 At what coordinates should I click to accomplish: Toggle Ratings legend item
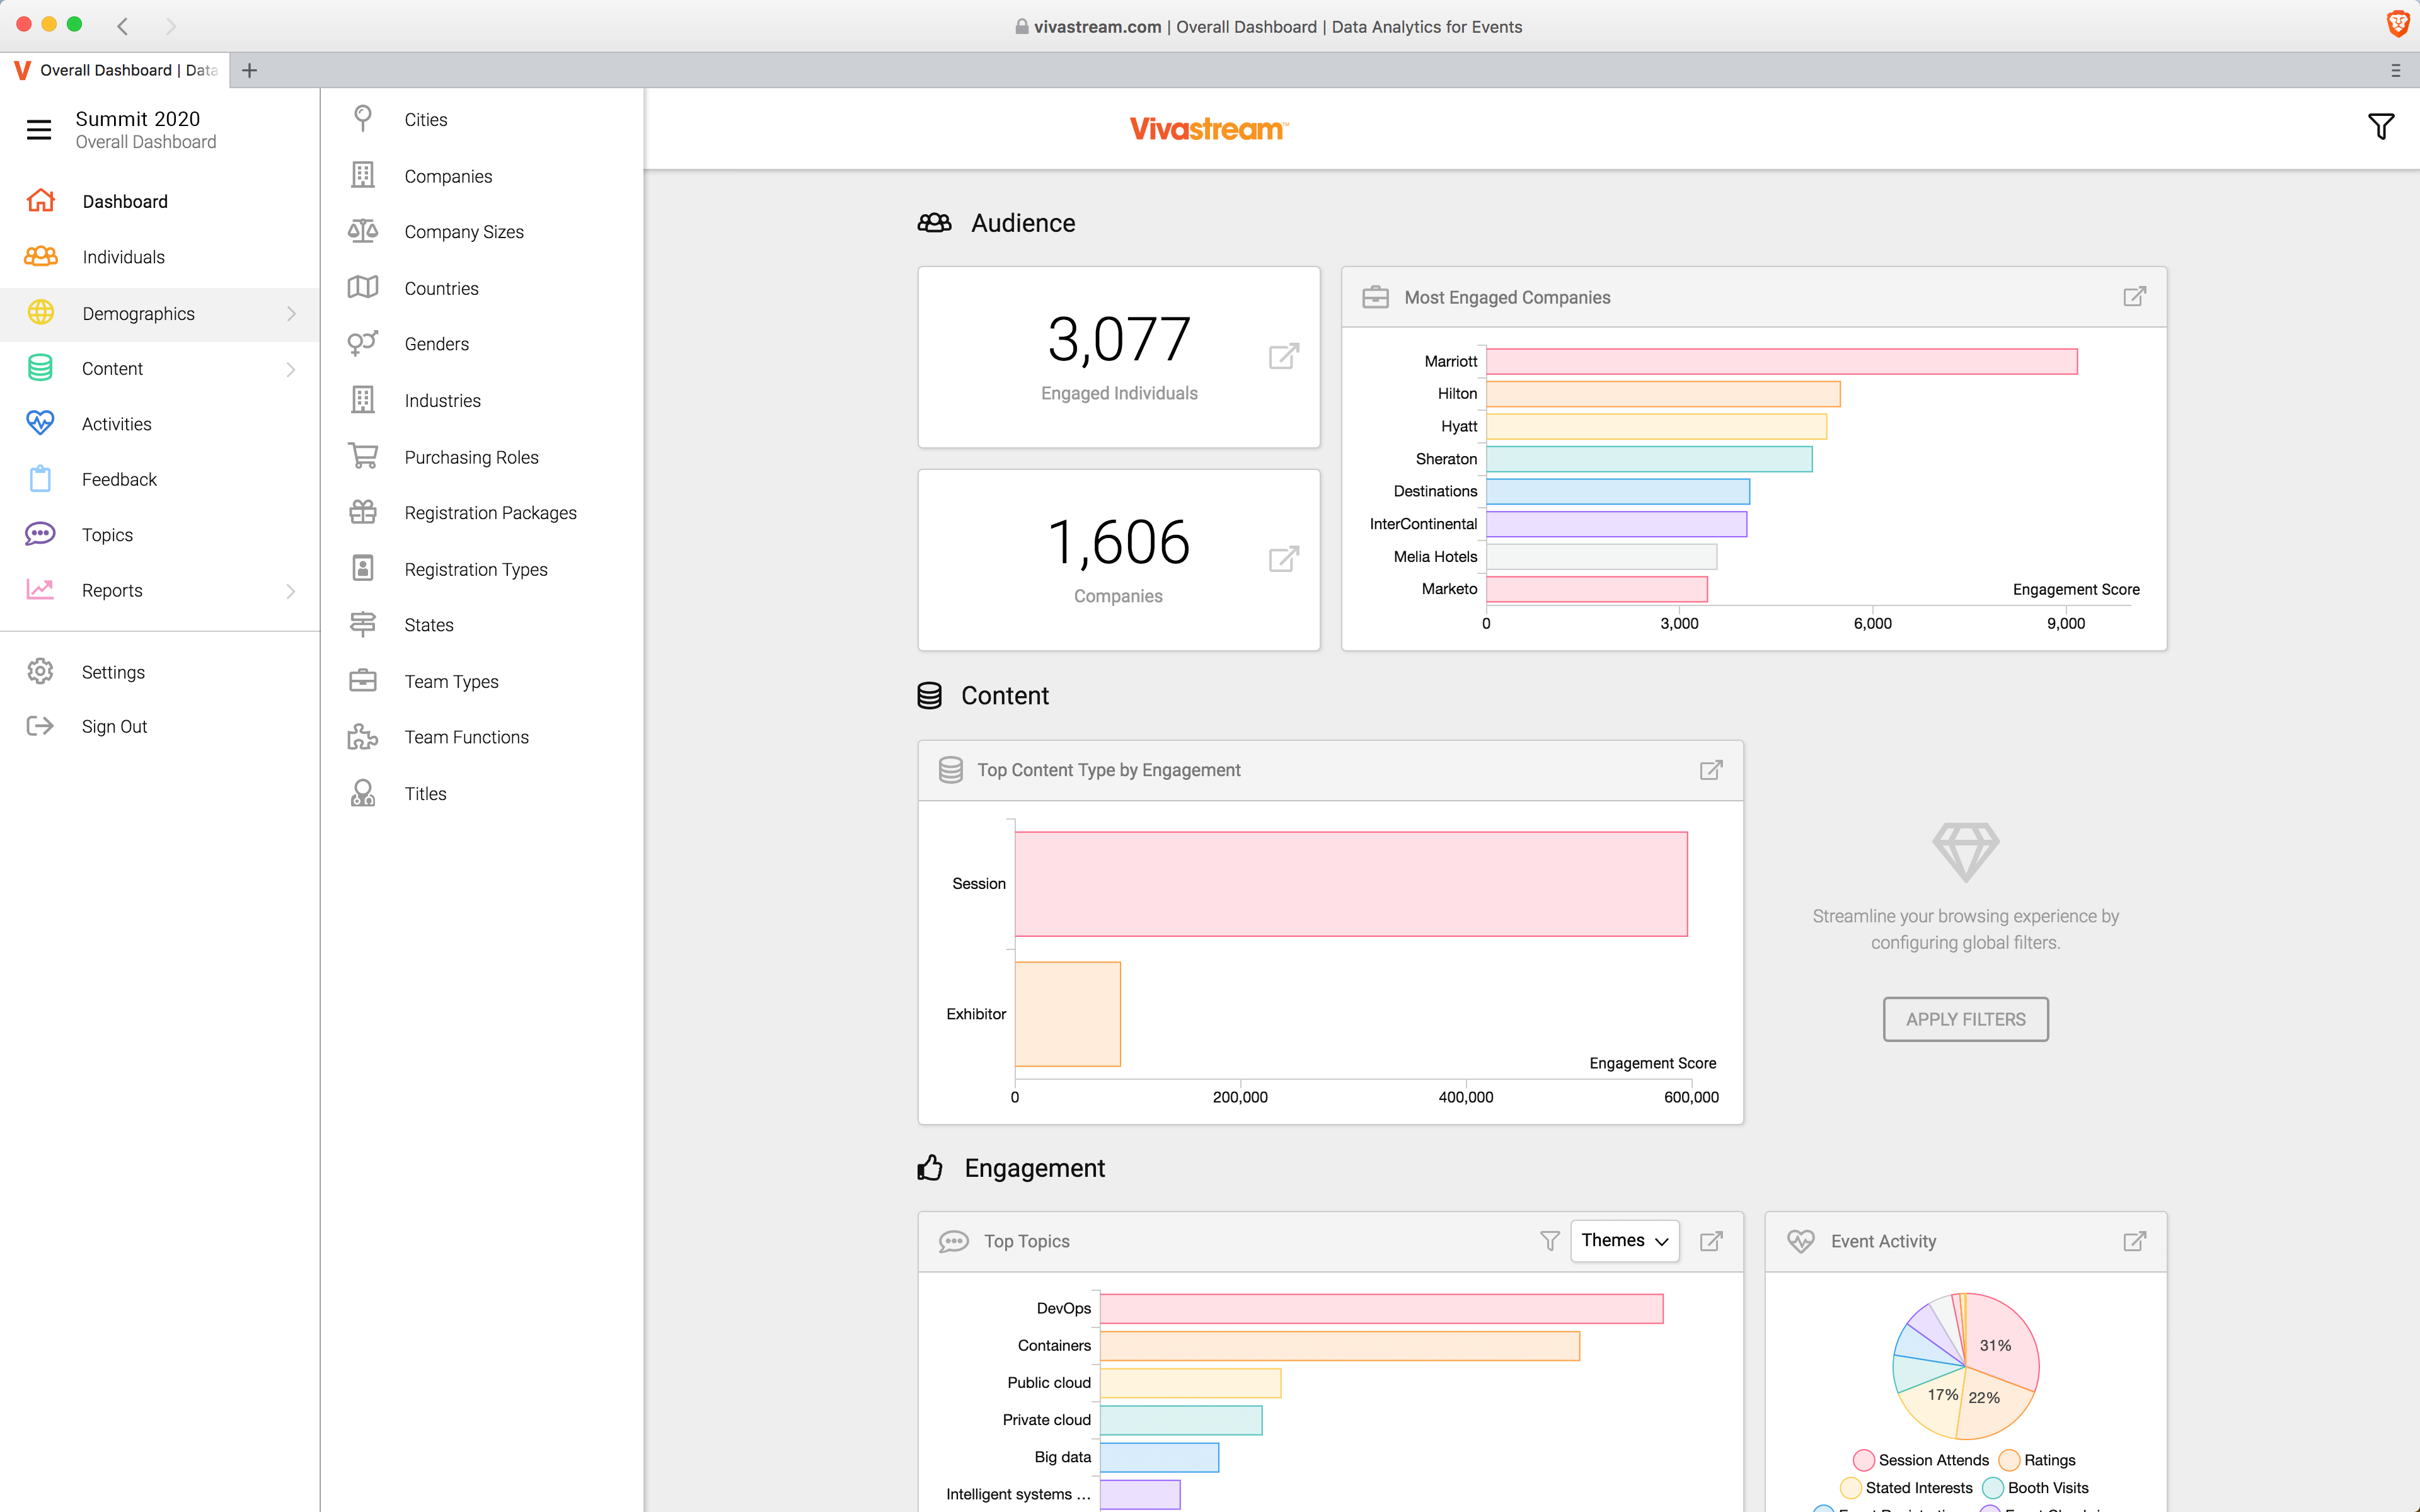pyautogui.click(x=2038, y=1460)
